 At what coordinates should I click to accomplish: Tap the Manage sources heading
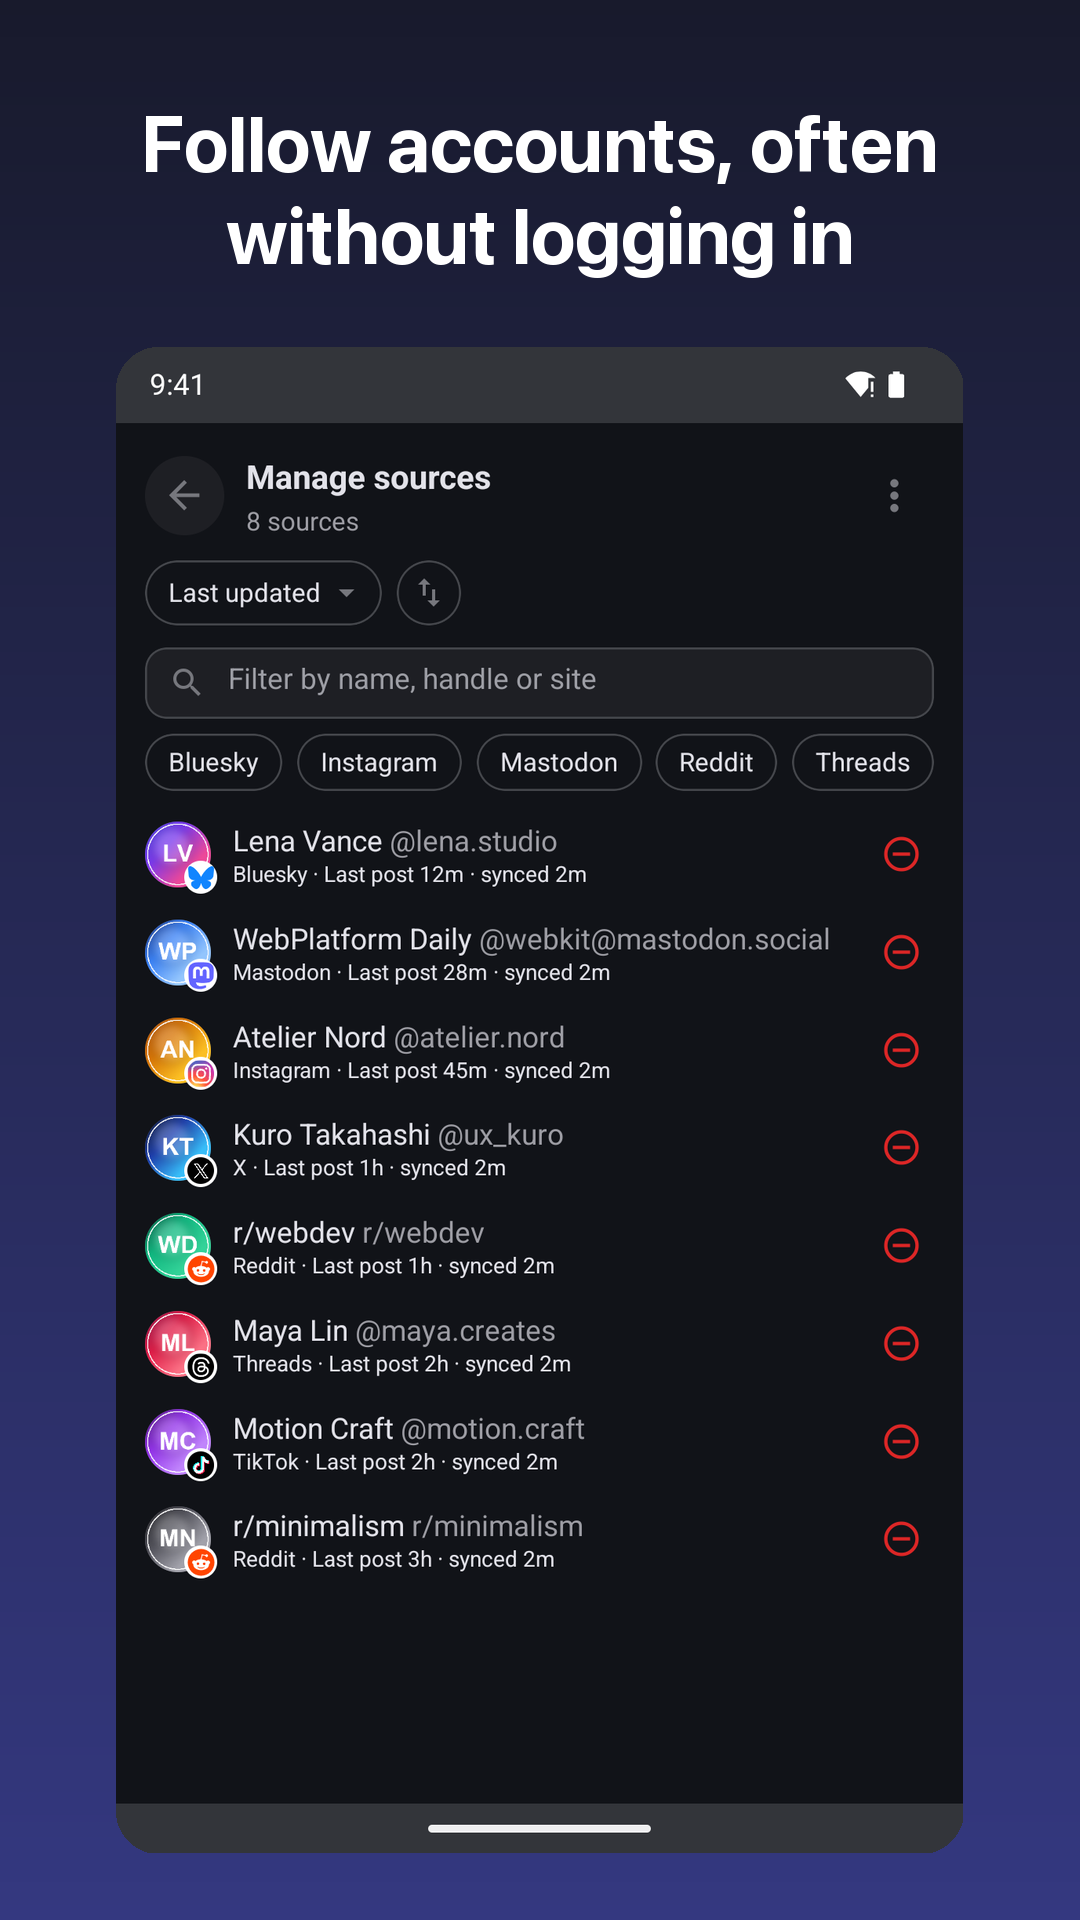click(368, 479)
